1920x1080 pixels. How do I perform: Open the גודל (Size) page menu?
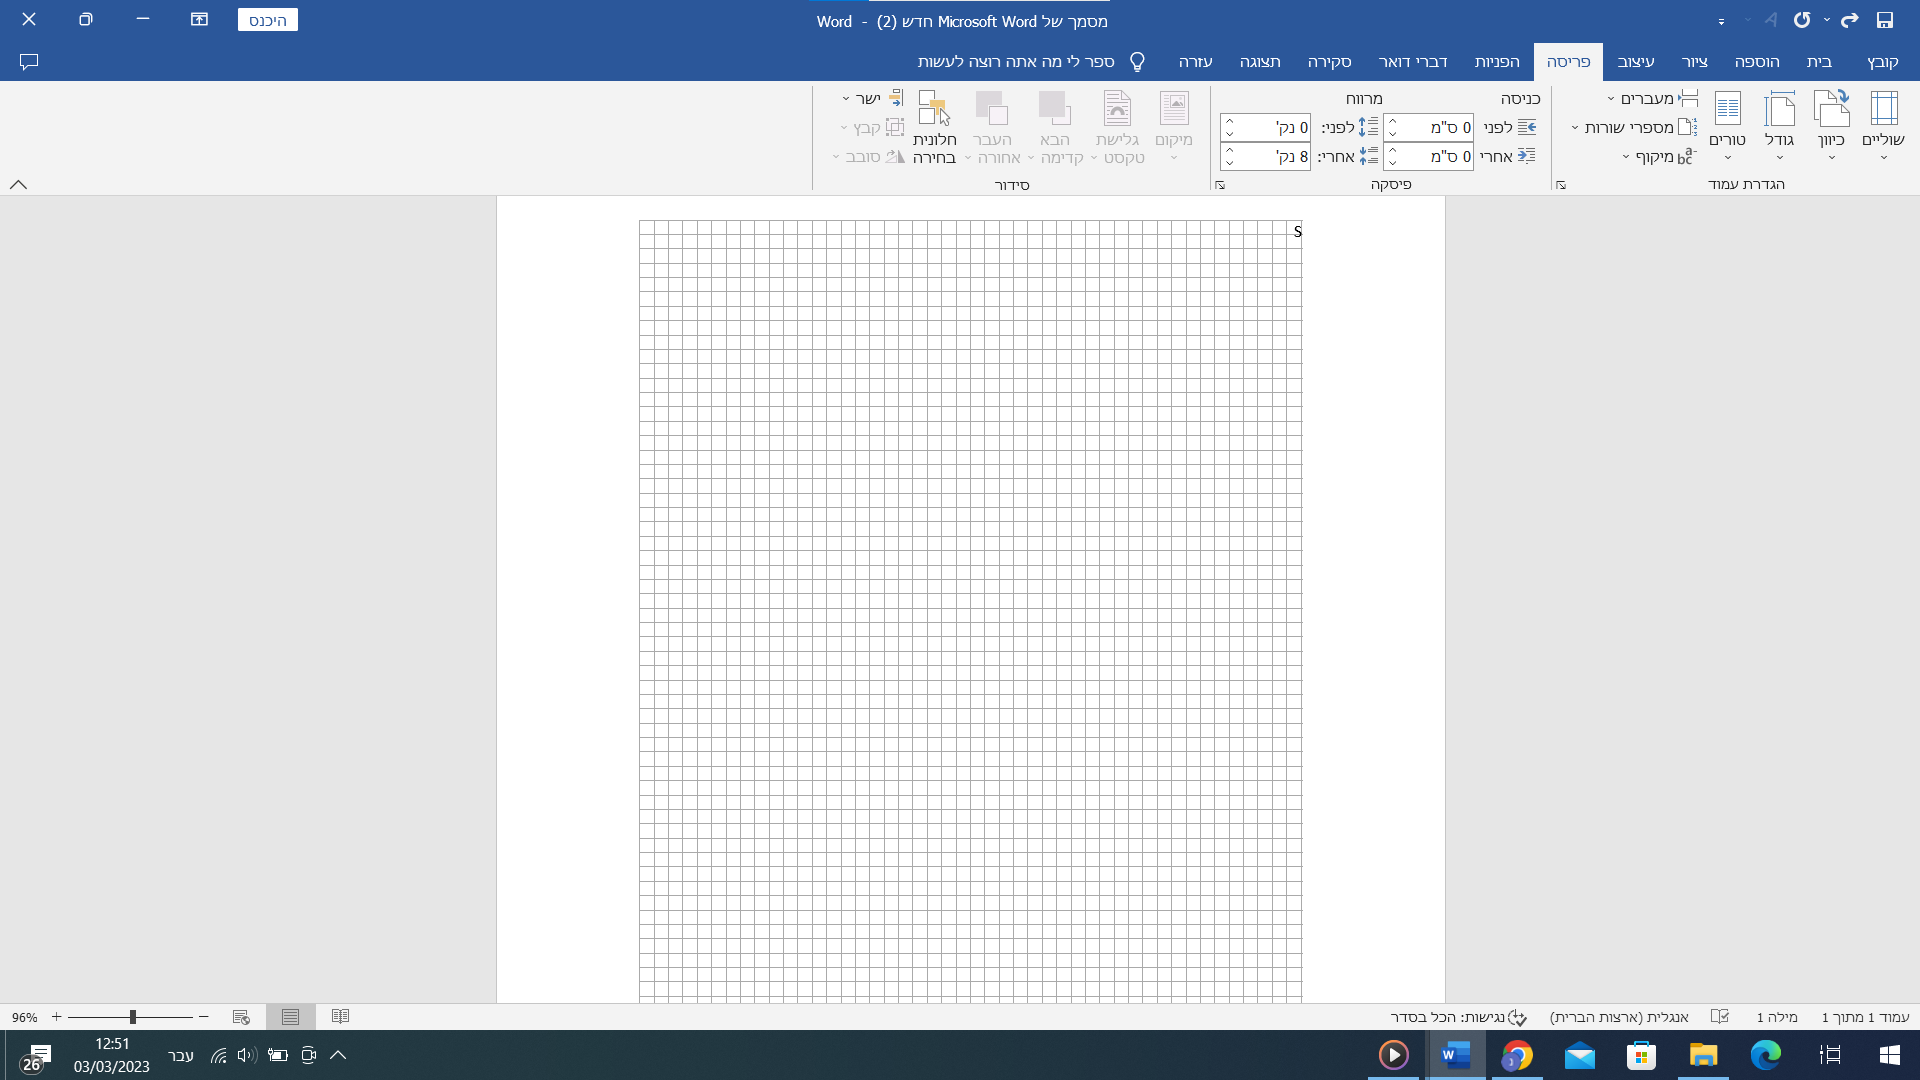pos(1779,126)
